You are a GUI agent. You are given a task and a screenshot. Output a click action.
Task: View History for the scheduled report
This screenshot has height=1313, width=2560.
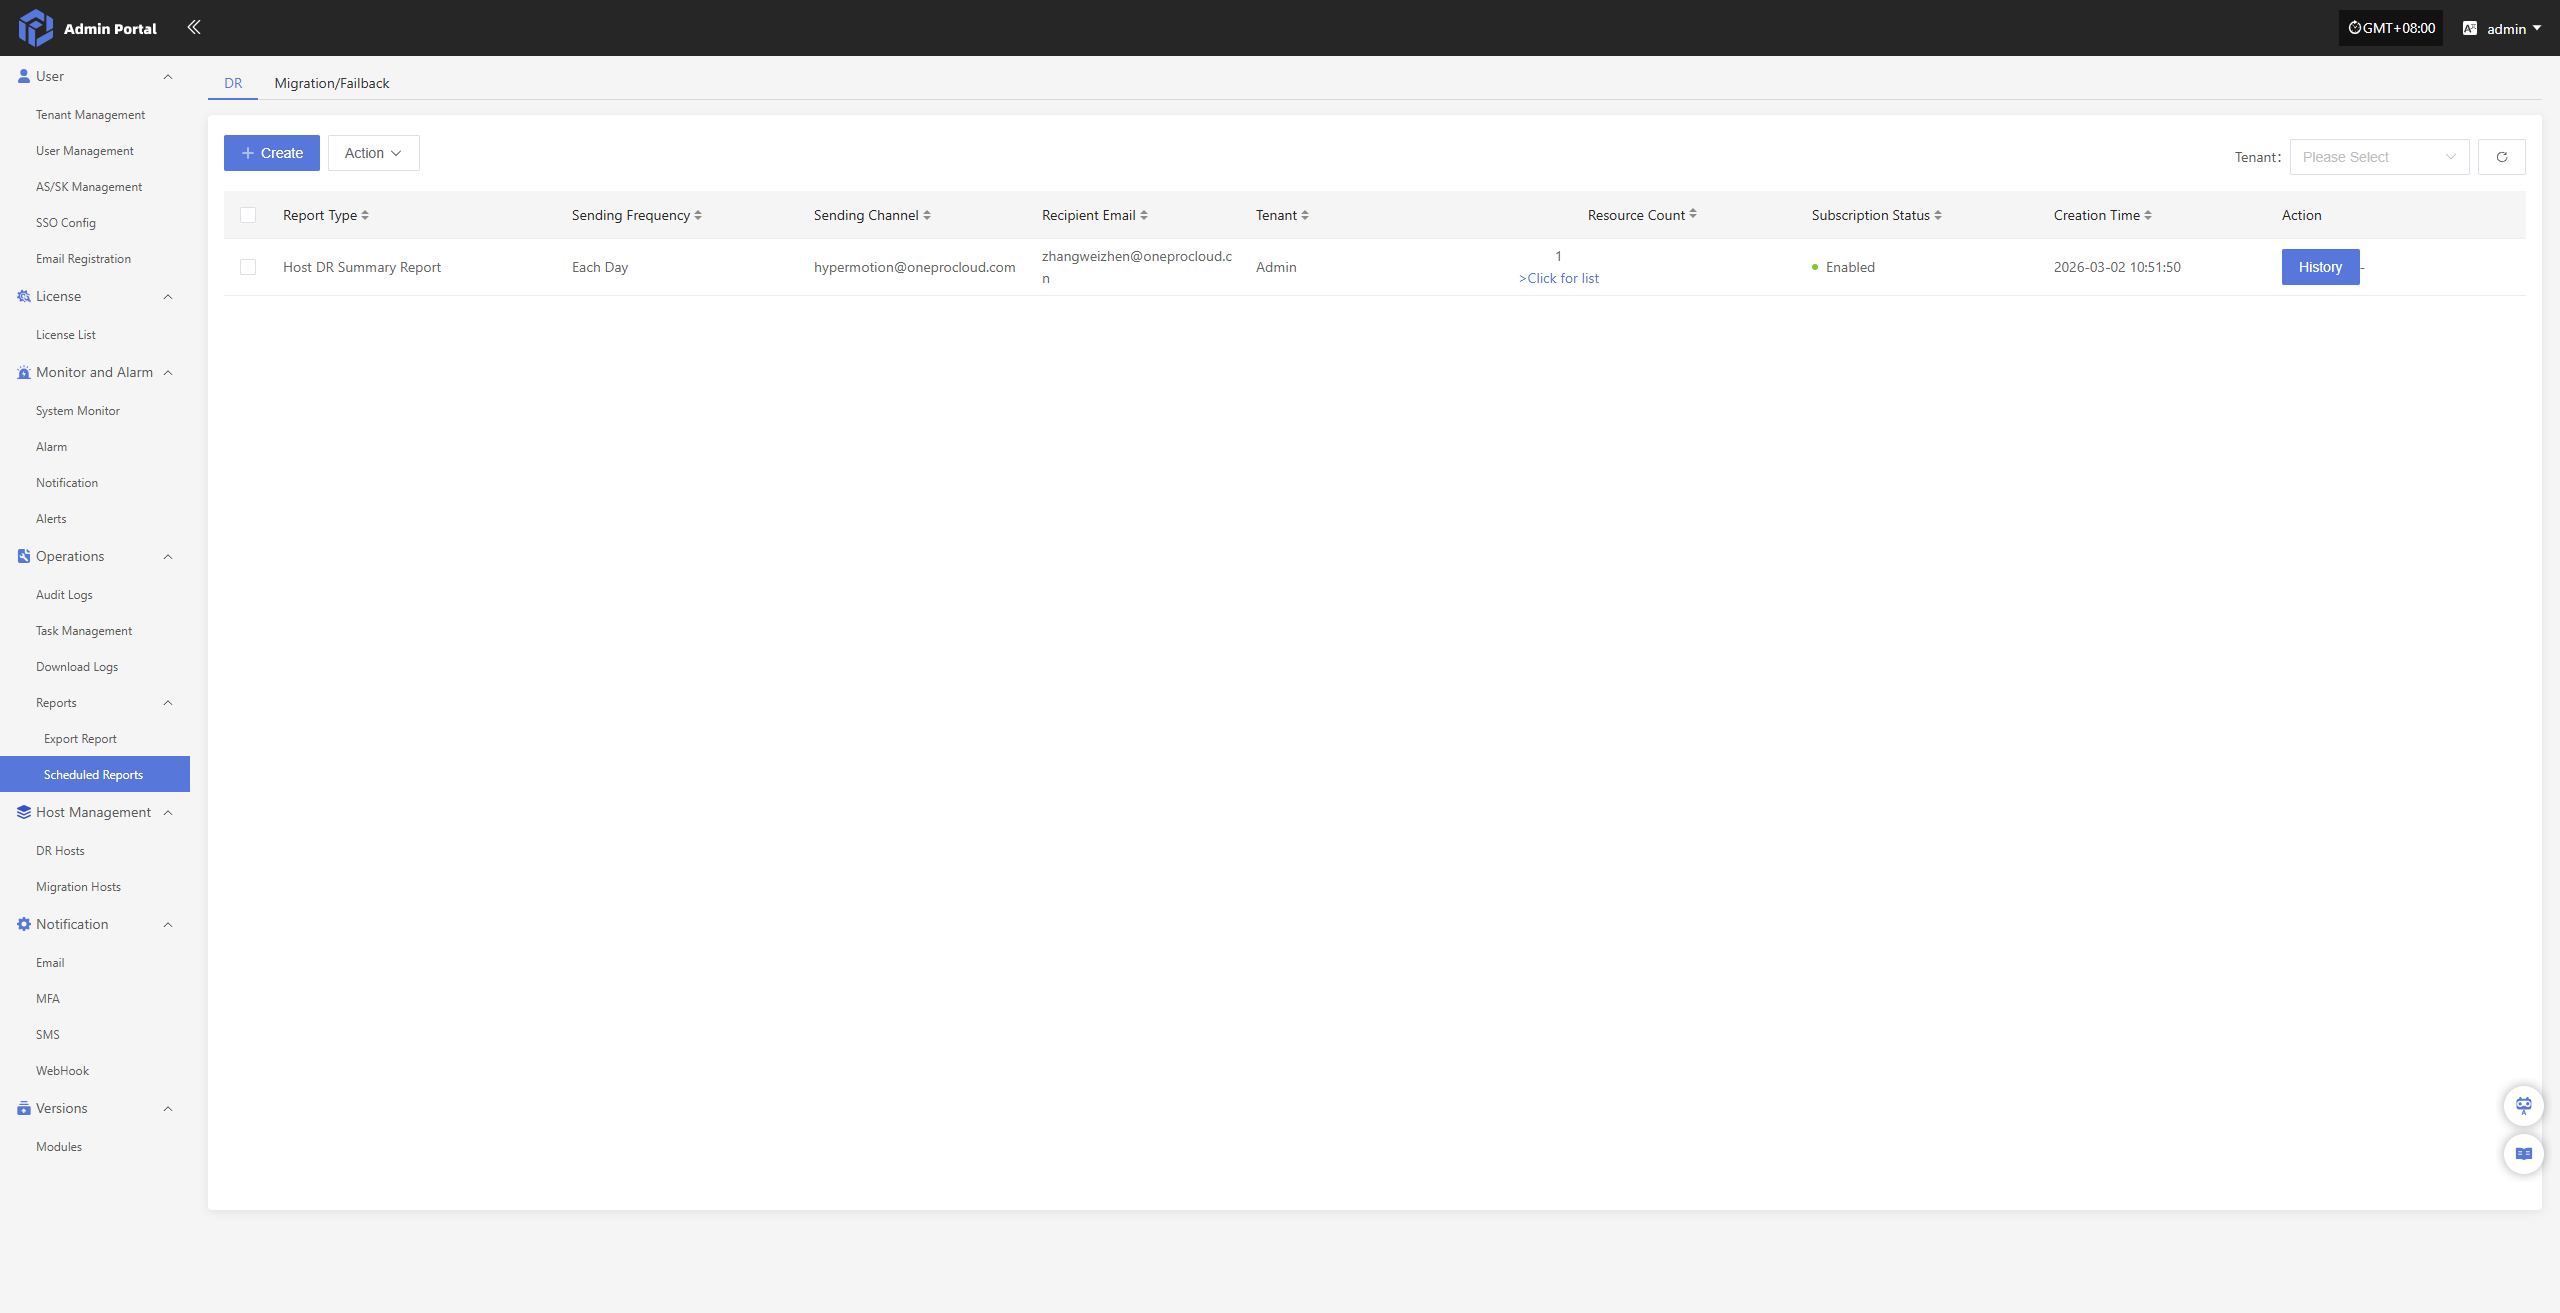tap(2319, 267)
